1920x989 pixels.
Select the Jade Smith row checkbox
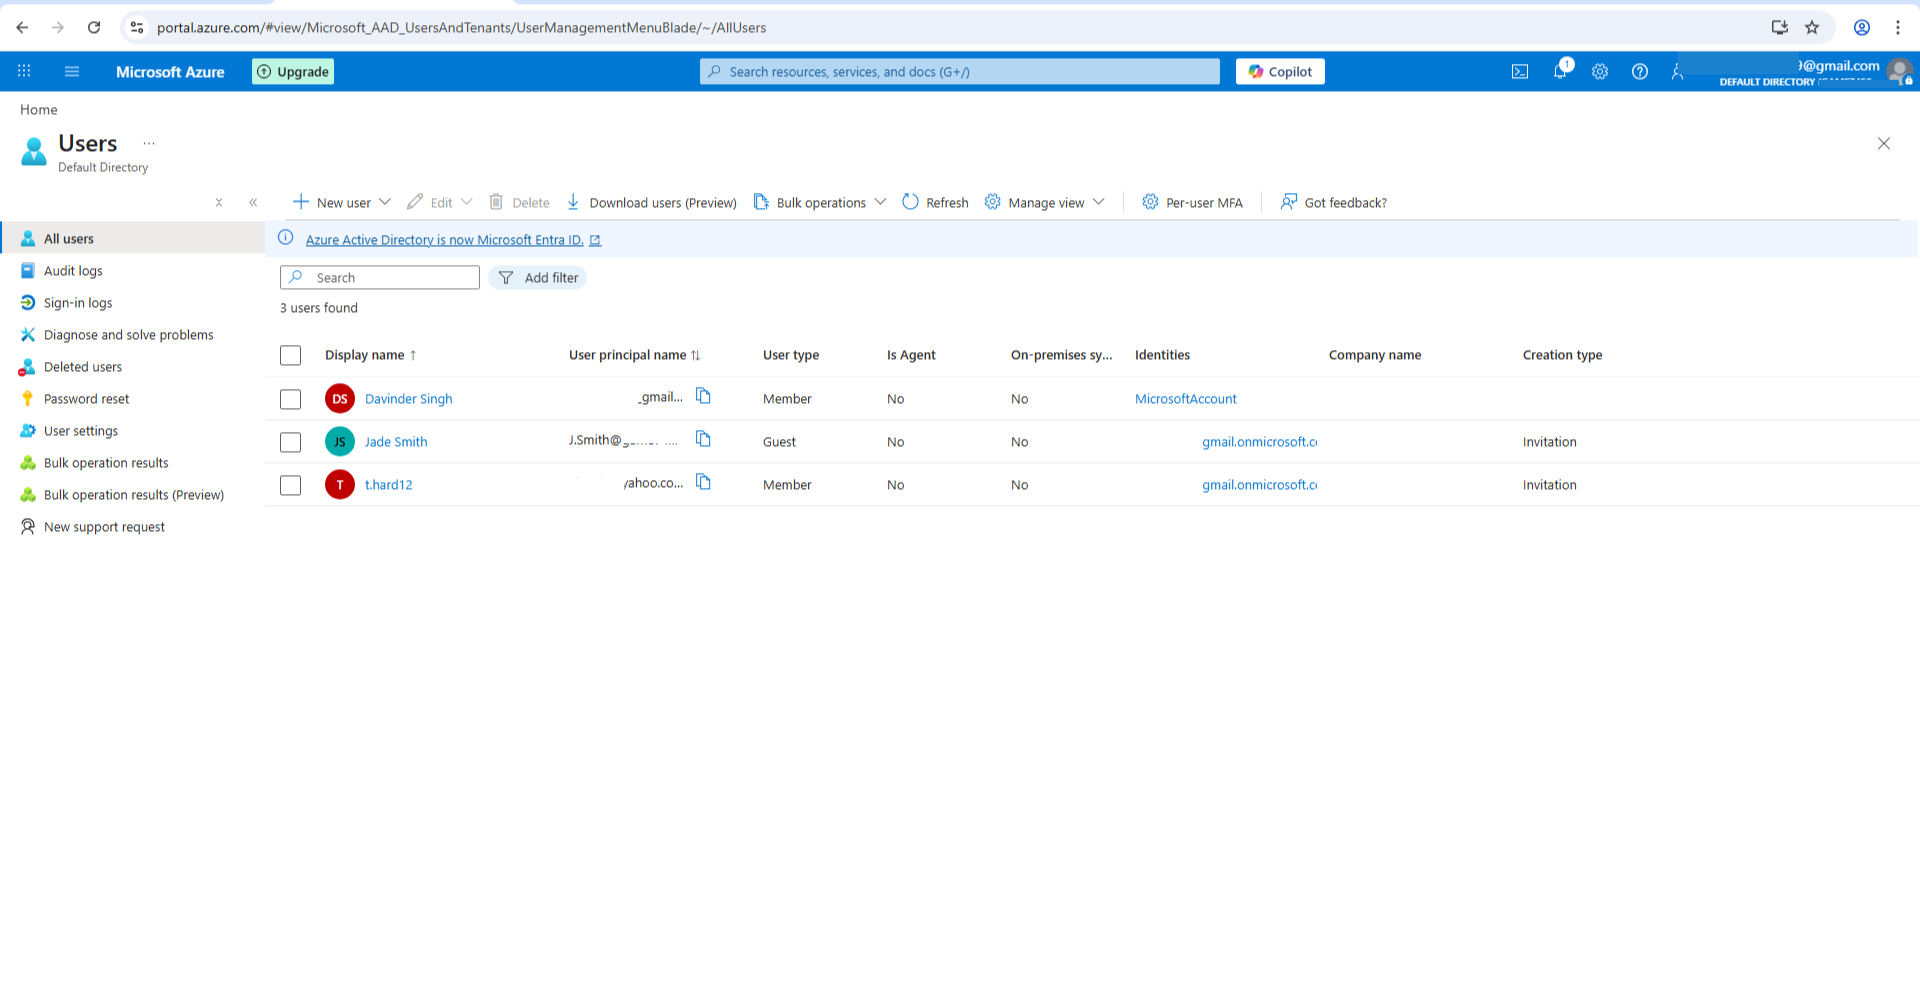pyautogui.click(x=291, y=442)
